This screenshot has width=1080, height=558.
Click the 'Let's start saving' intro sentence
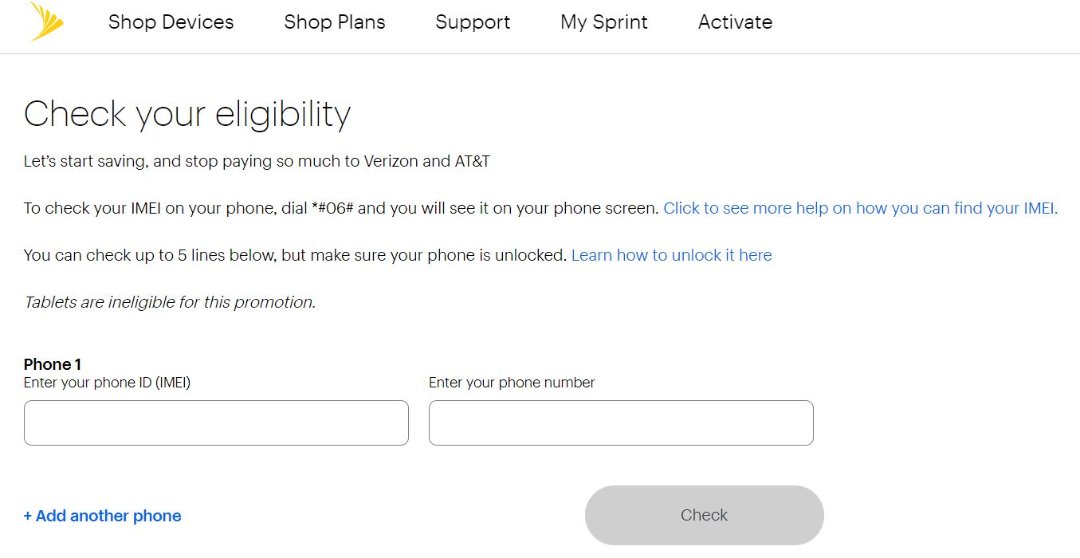click(256, 161)
